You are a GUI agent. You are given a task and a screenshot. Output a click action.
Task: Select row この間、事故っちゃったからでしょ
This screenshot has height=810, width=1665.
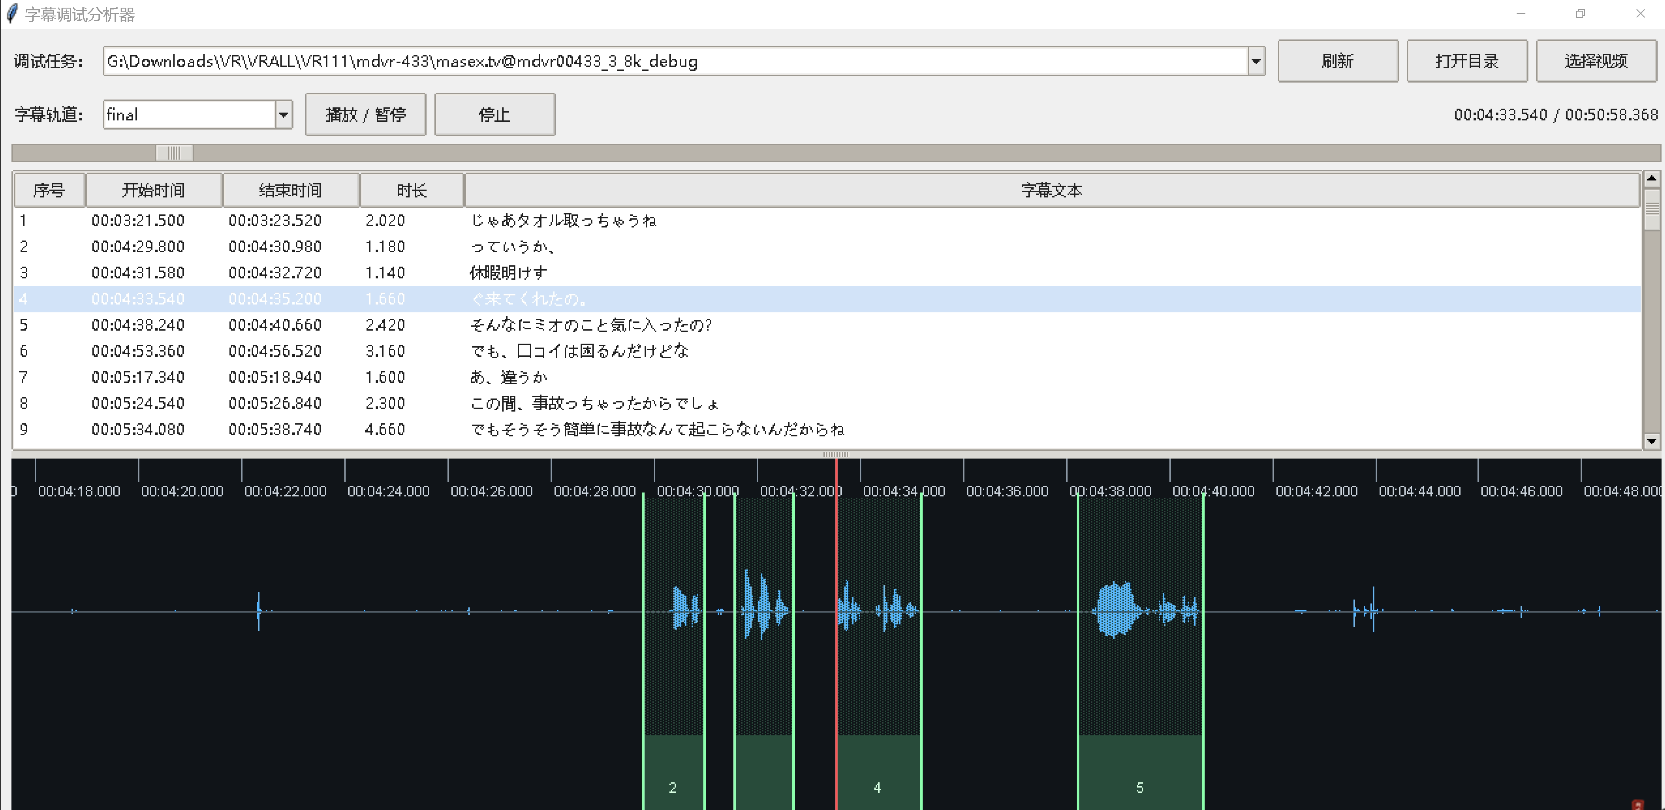point(827,403)
